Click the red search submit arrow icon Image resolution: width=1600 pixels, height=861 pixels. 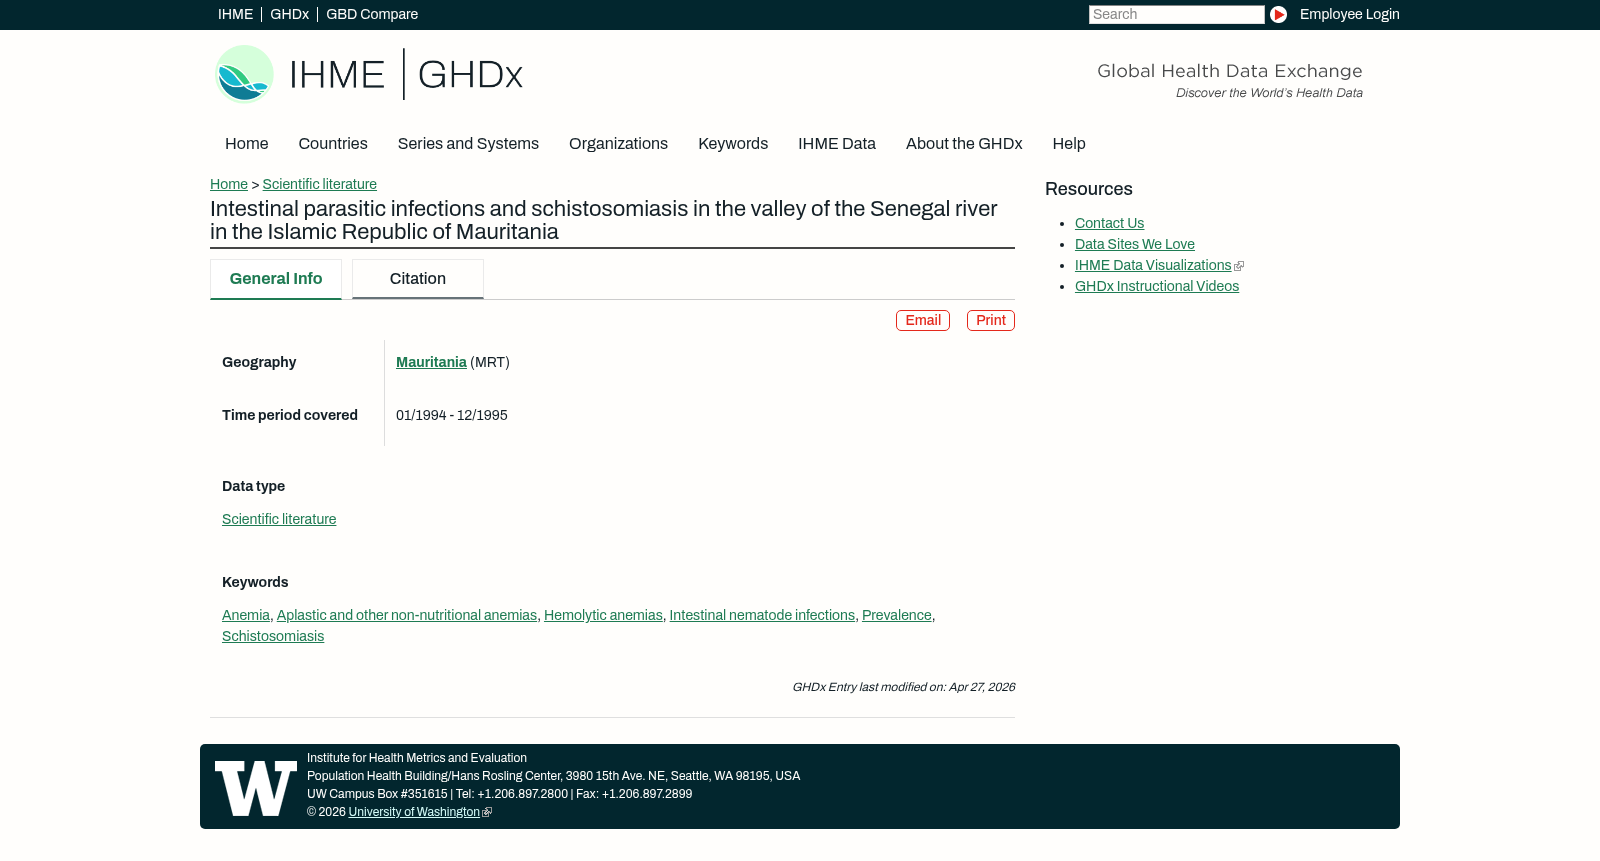(1278, 14)
